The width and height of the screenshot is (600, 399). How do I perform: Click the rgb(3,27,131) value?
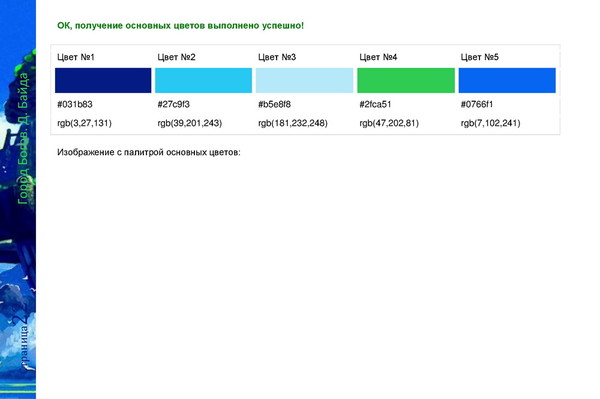click(85, 123)
